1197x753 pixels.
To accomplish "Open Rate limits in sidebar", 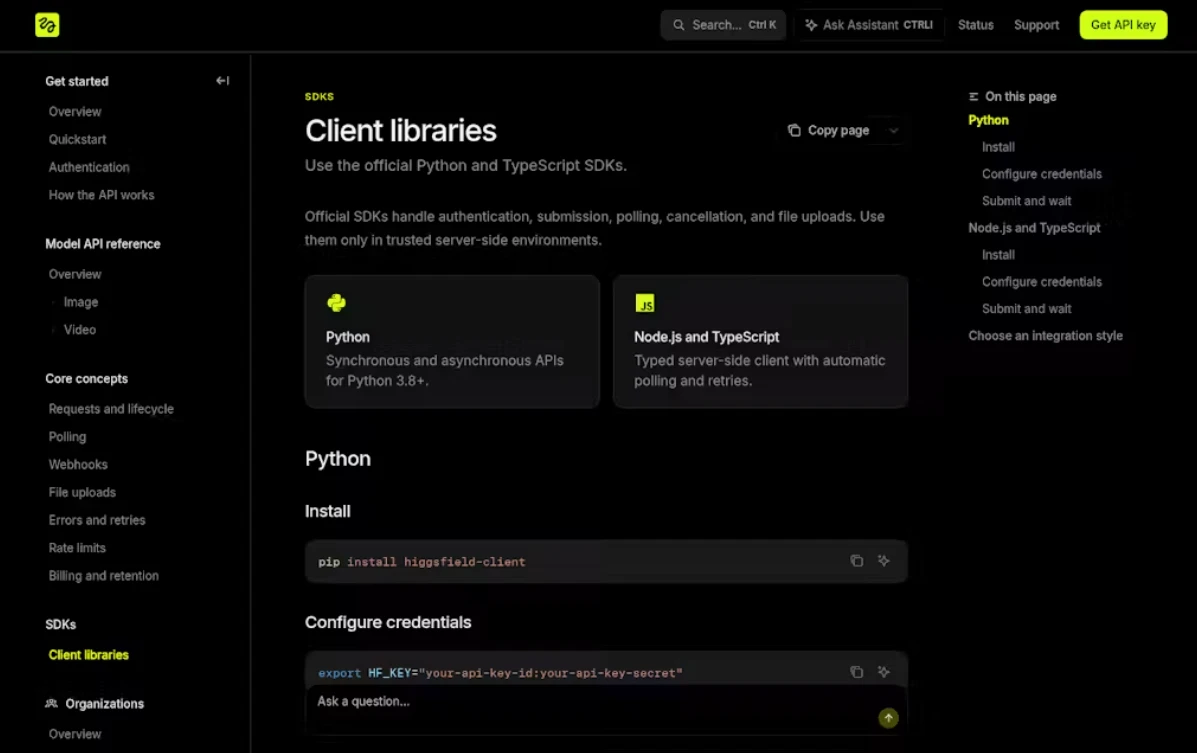I will [x=77, y=548].
